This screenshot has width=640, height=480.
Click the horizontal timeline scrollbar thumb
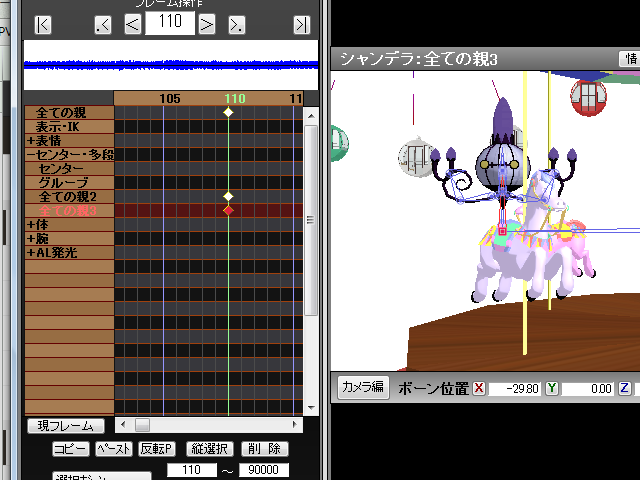tap(142, 424)
